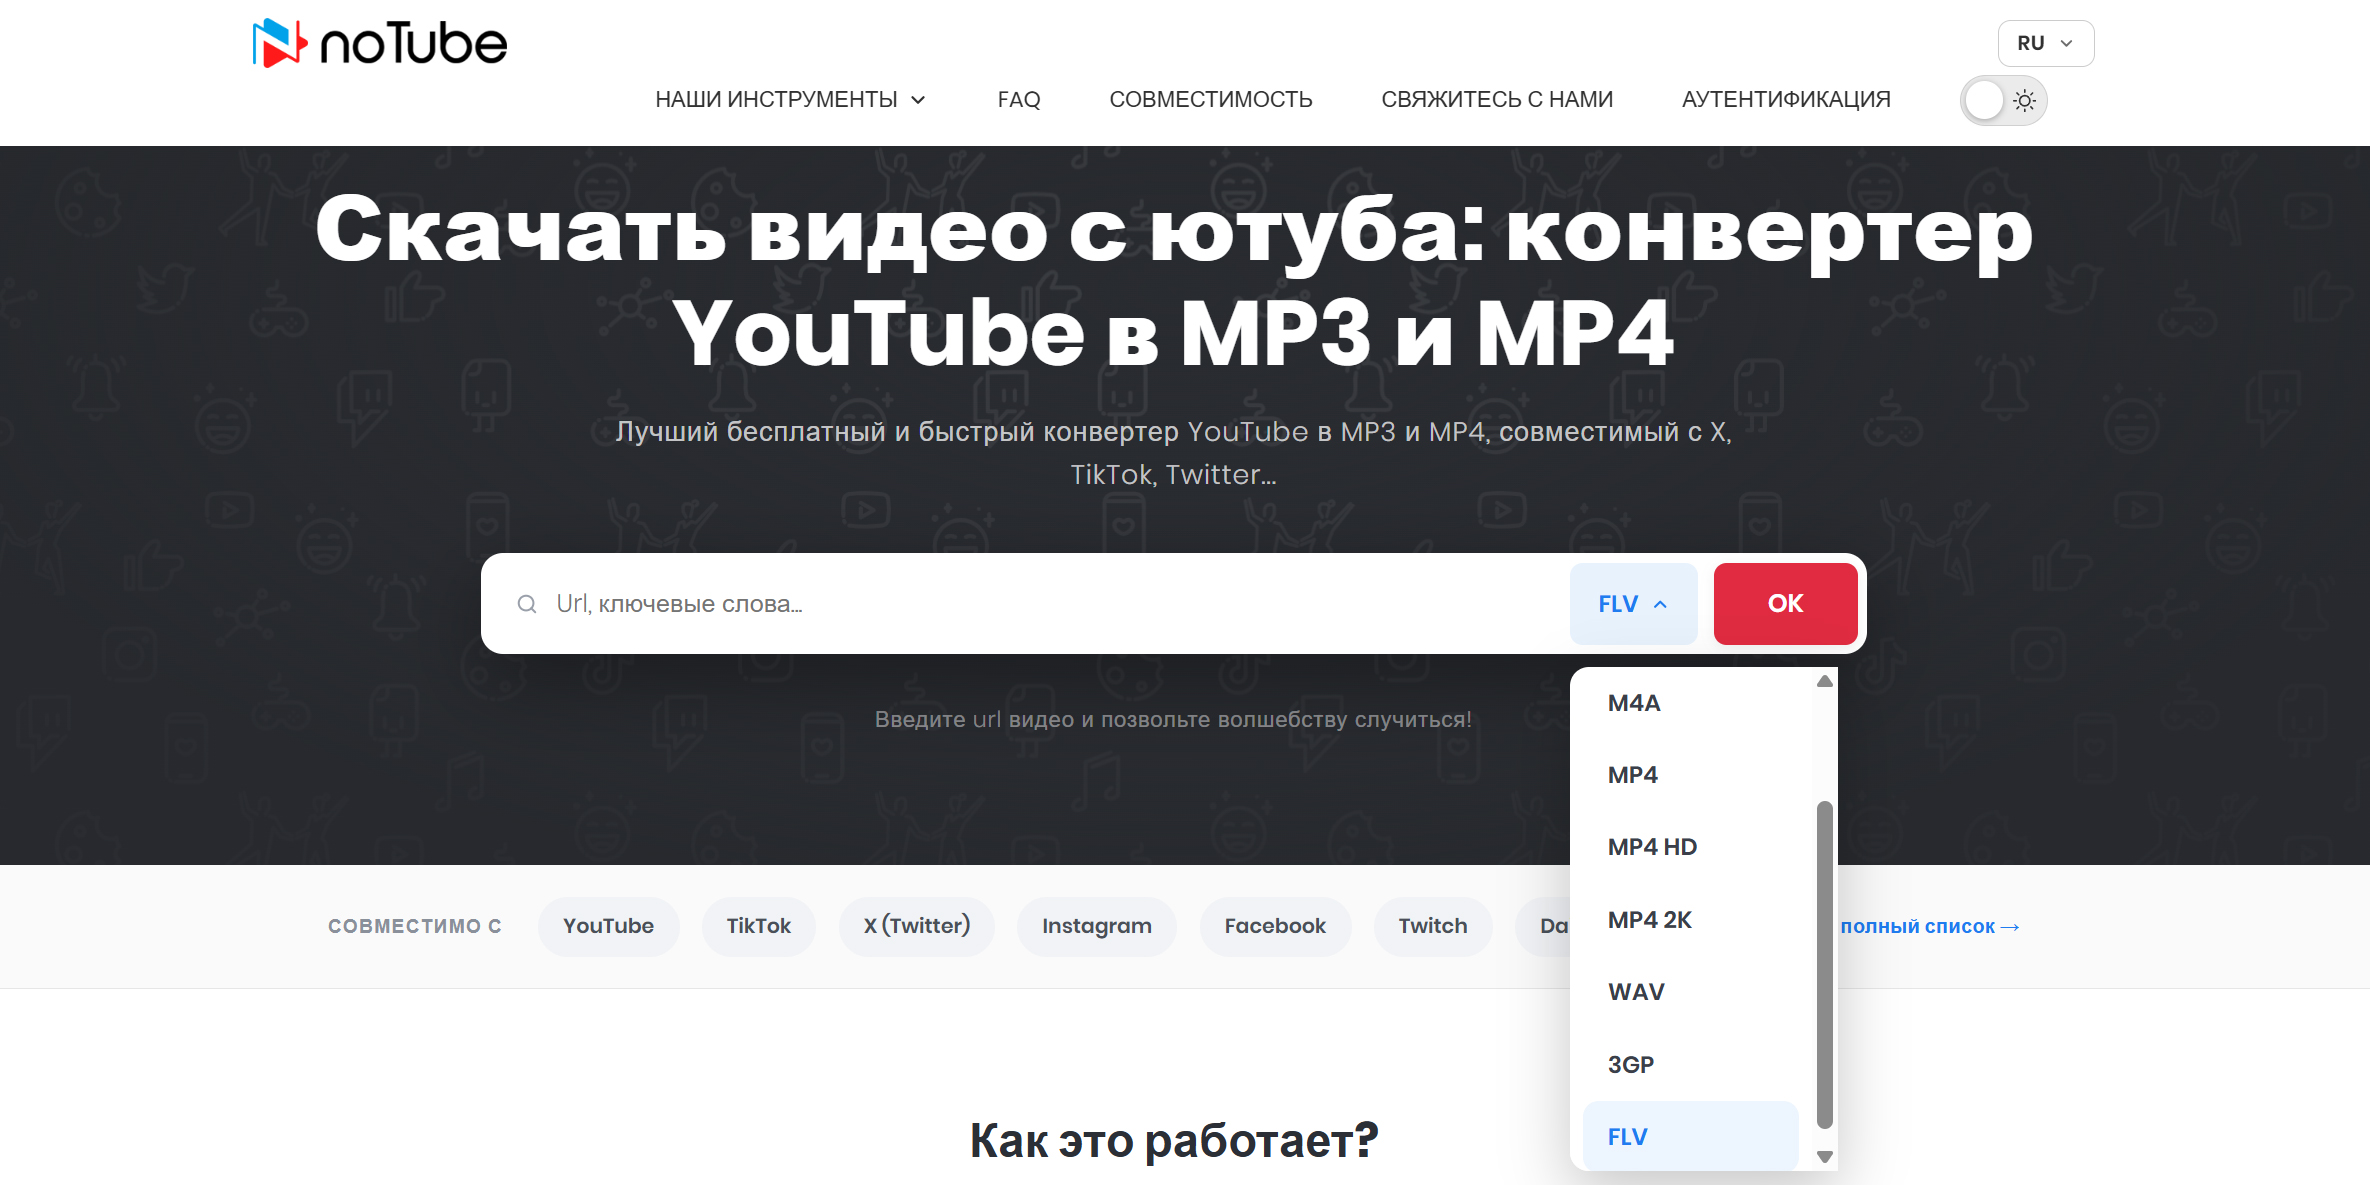Image resolution: width=2370 pixels, height=1185 pixels.
Task: Click the YouTube compatibility chip
Action: pos(608,926)
